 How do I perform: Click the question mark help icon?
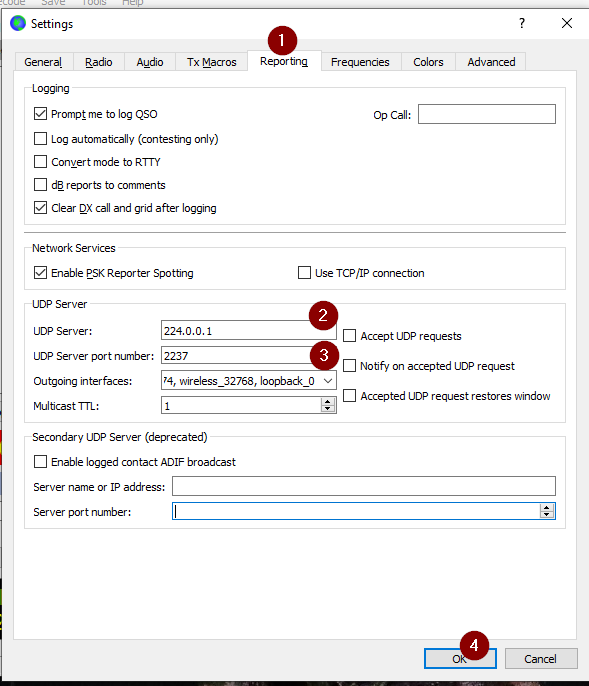(522, 23)
